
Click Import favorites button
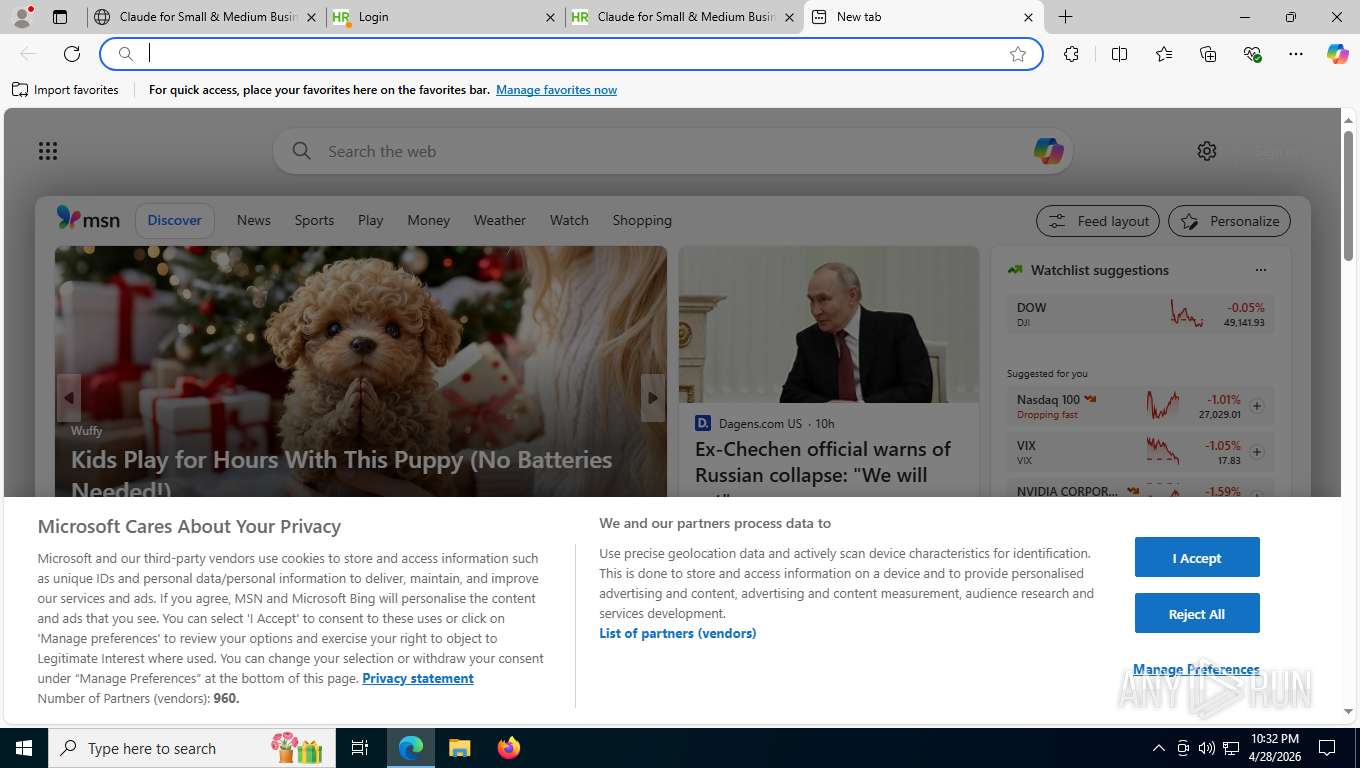click(66, 90)
